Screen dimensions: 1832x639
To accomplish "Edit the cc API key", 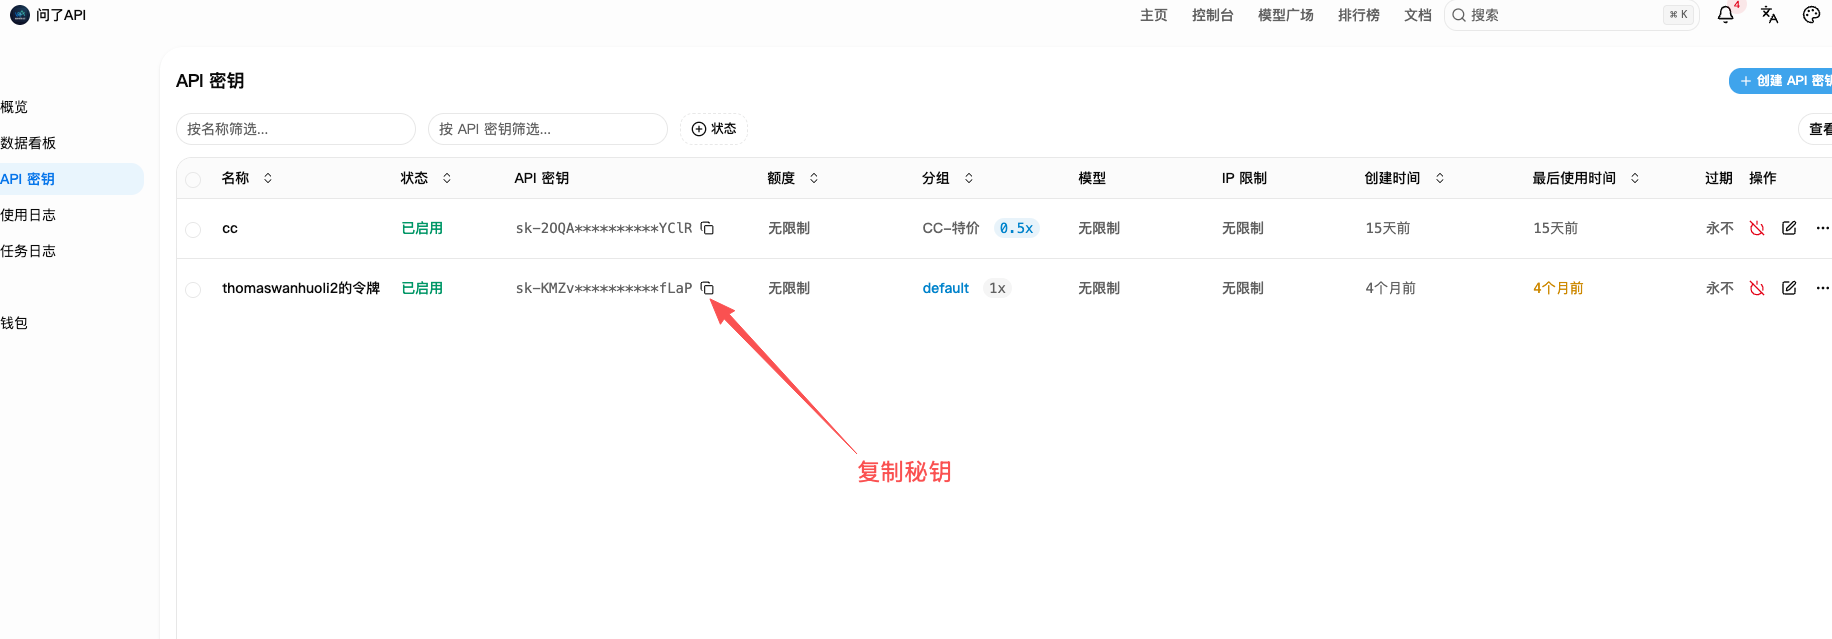I will (1789, 228).
